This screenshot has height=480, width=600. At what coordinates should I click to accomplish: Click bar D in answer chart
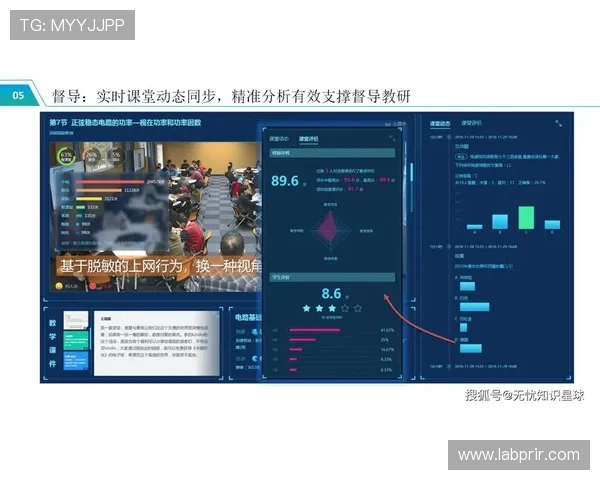(552, 225)
